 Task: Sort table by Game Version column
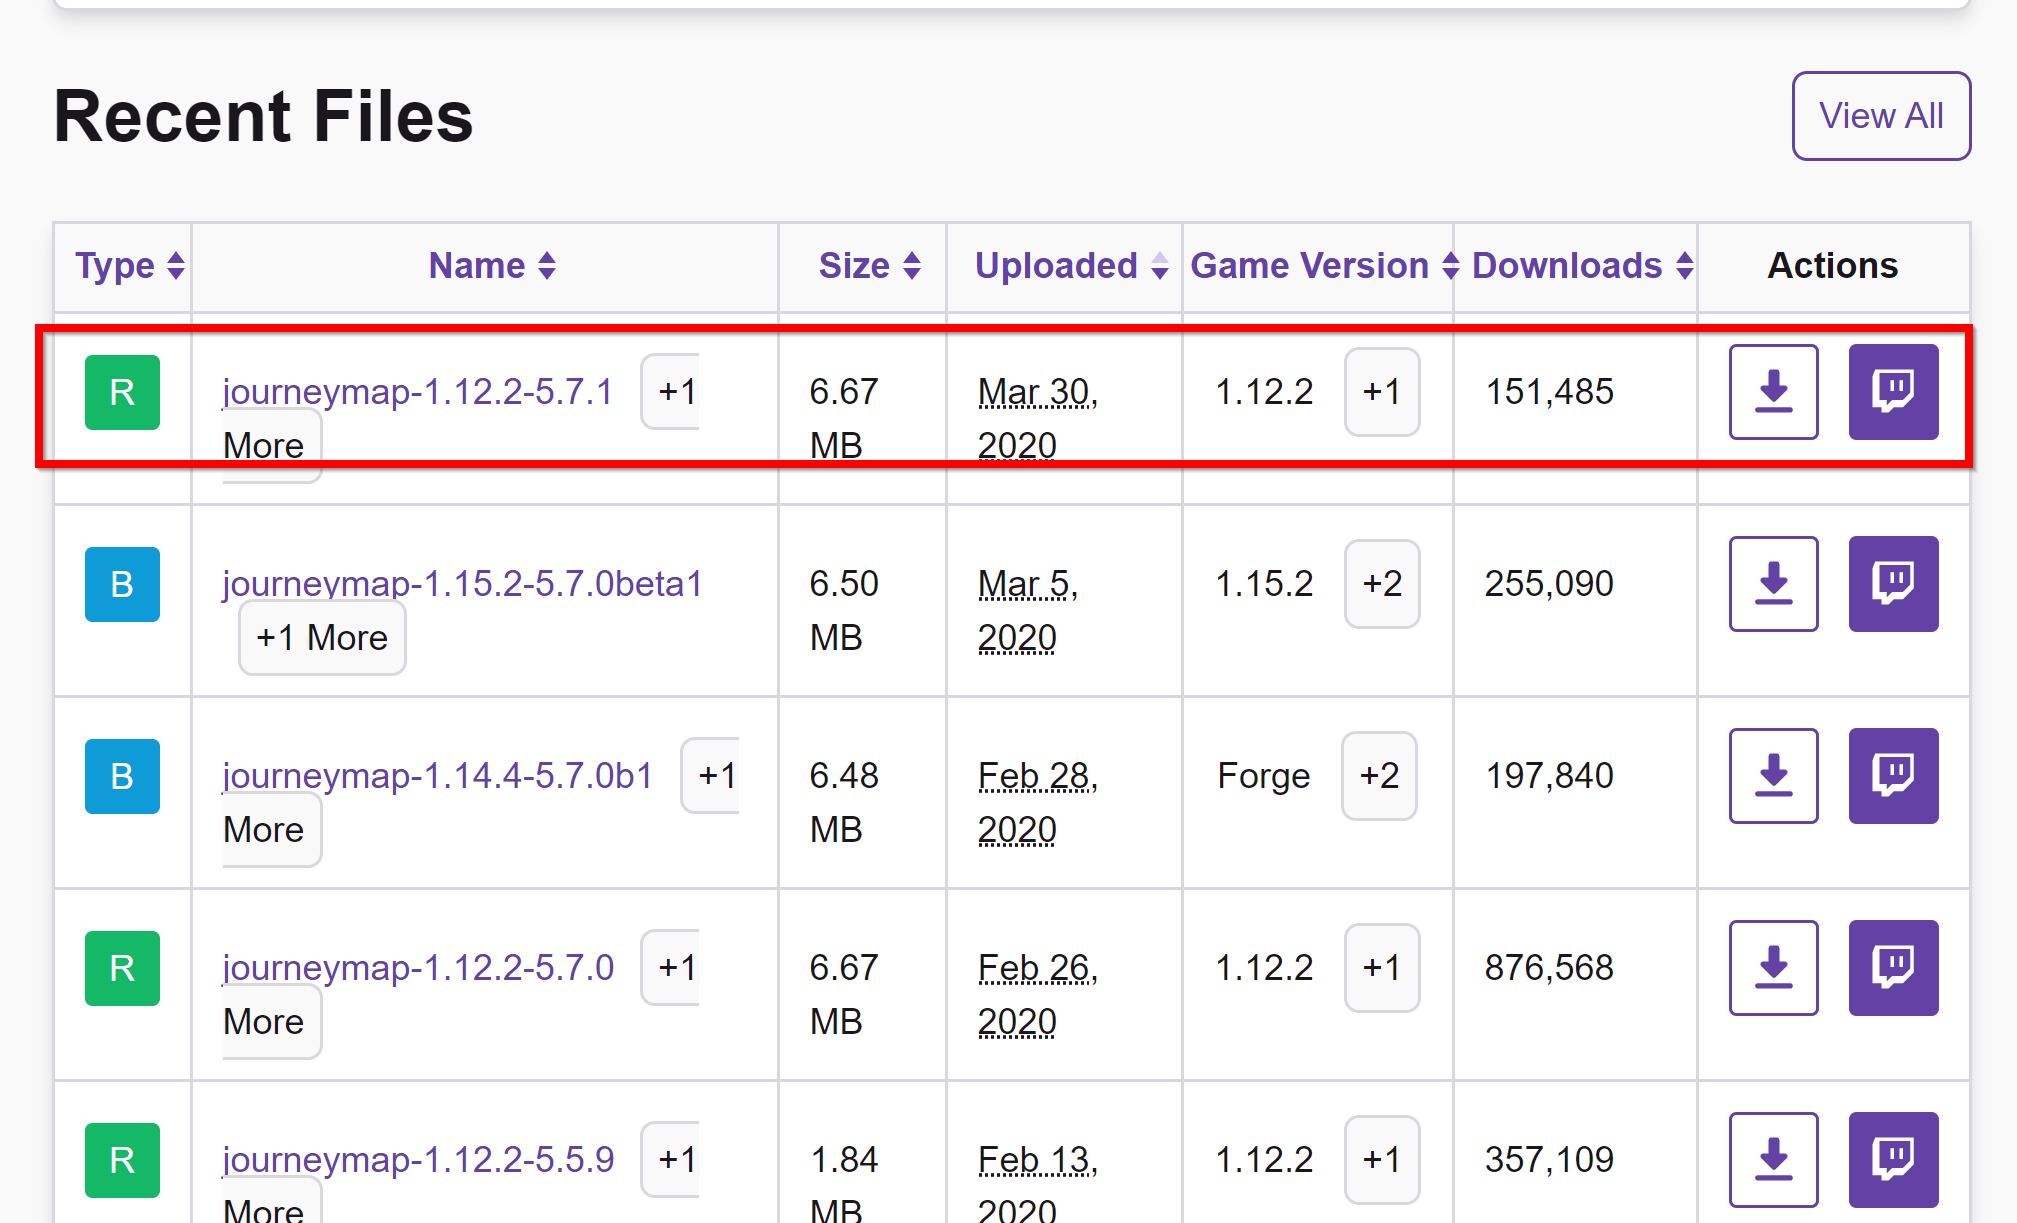pyautogui.click(x=1325, y=266)
